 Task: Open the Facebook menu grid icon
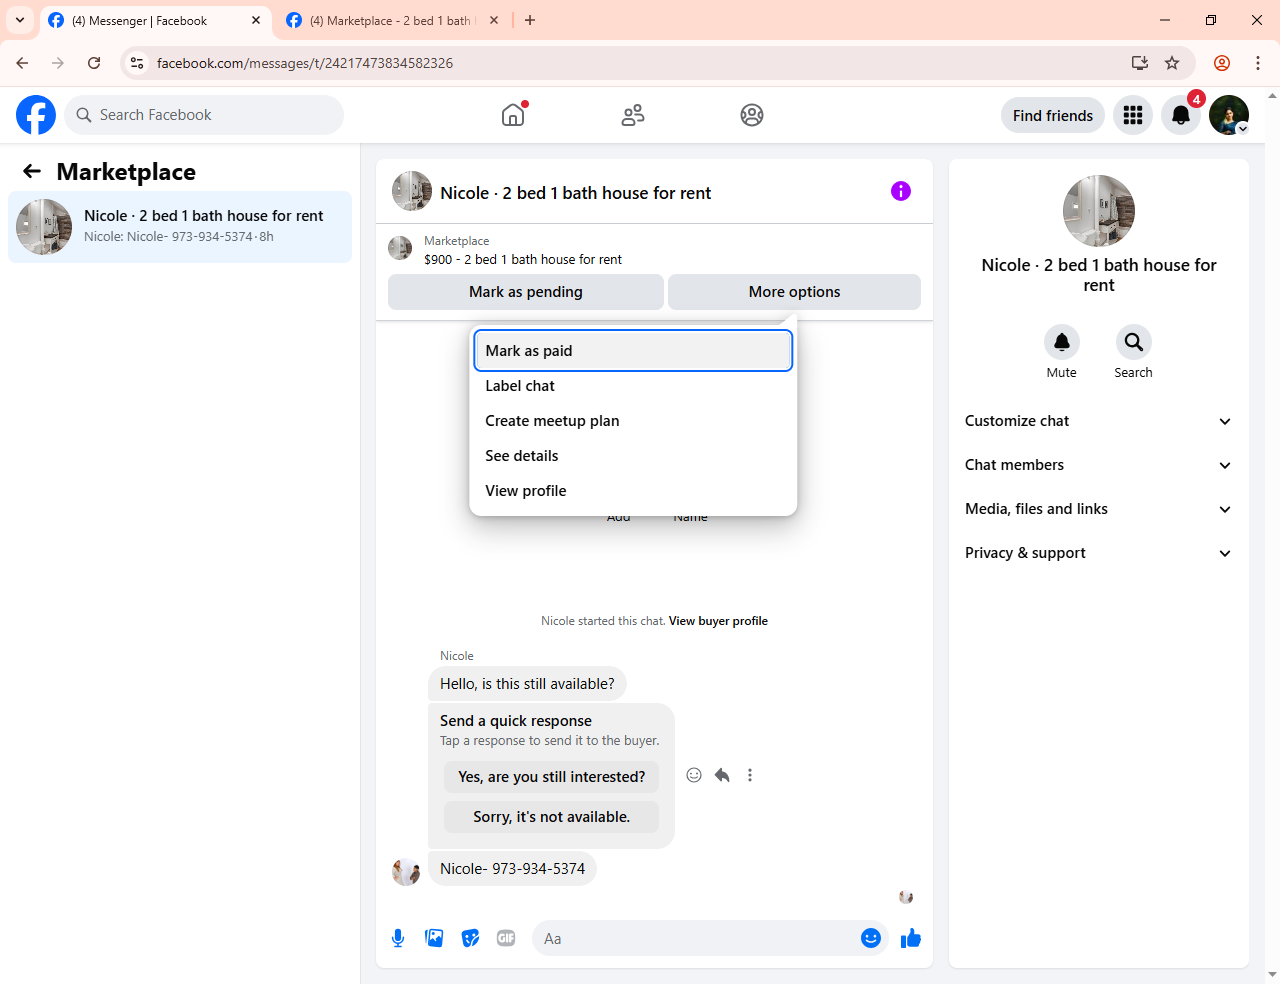click(1133, 115)
